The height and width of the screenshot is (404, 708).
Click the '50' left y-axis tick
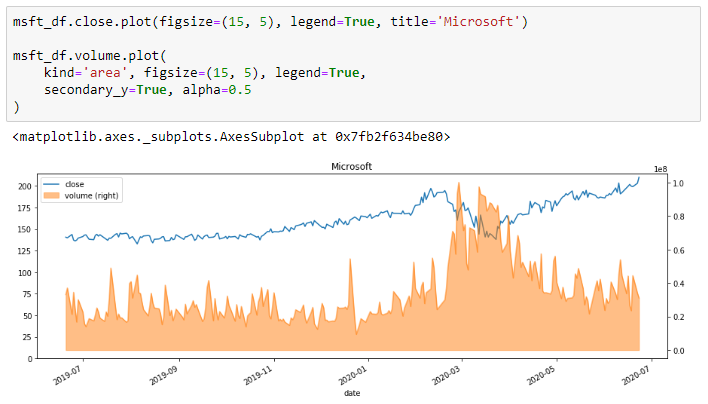tap(28, 316)
